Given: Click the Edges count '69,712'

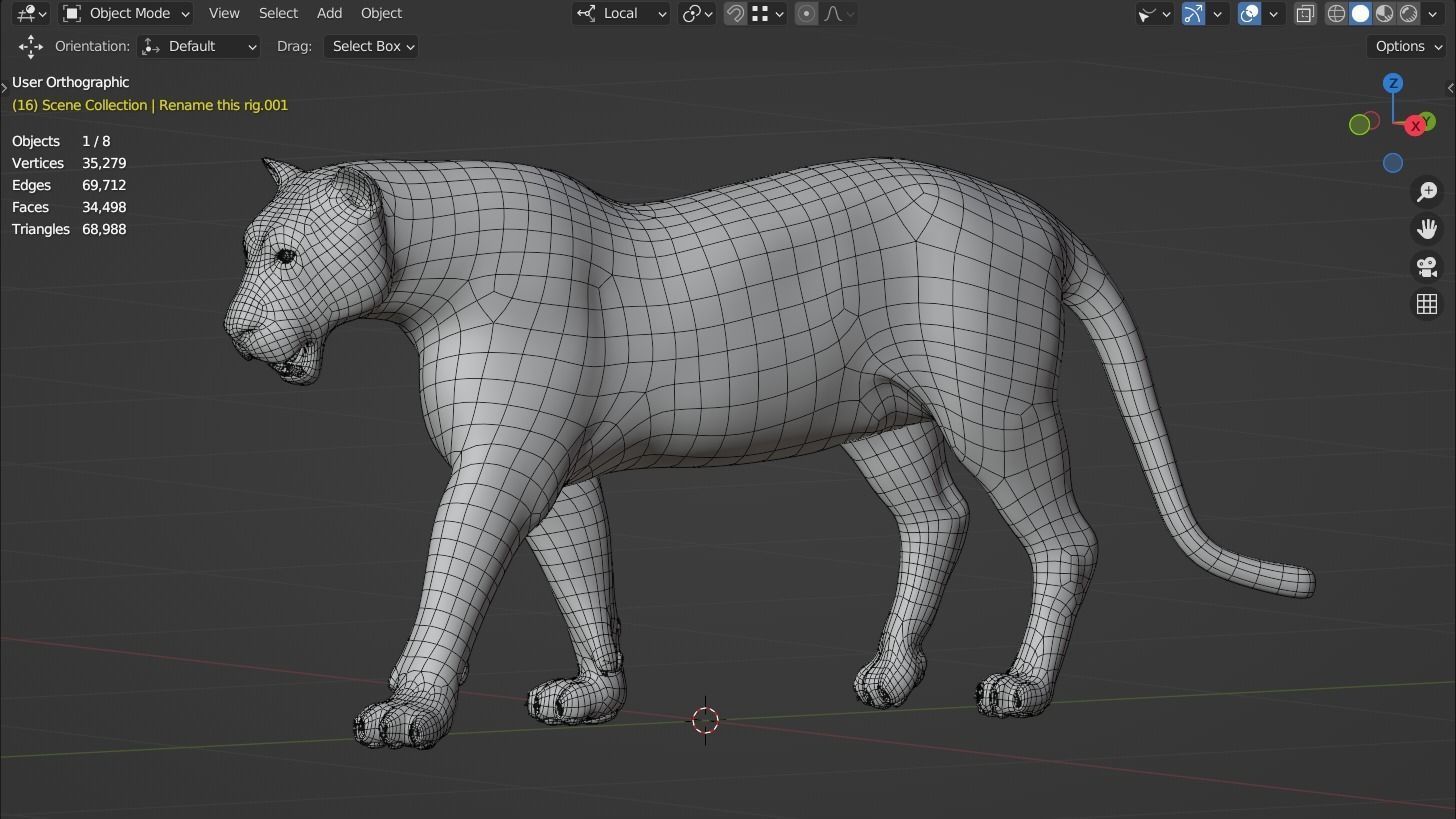Looking at the screenshot, I should [104, 185].
